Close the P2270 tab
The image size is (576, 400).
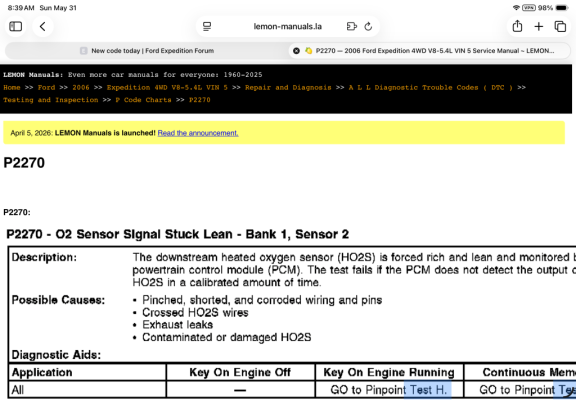296,51
